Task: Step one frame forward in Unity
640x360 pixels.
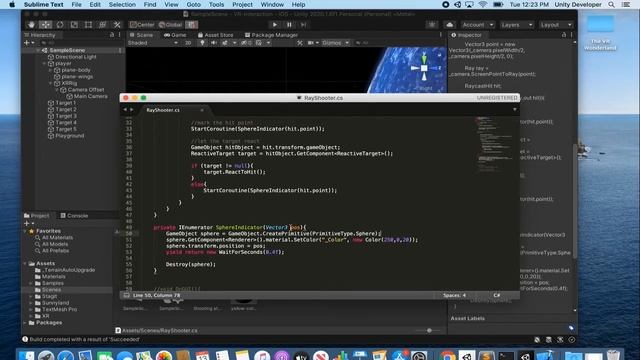Action: tap(303, 24)
